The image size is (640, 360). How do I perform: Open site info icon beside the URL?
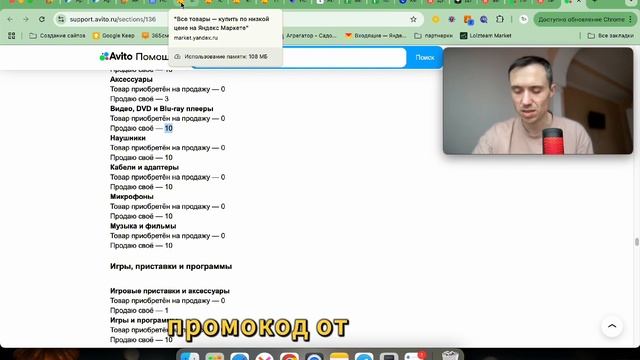(x=61, y=19)
